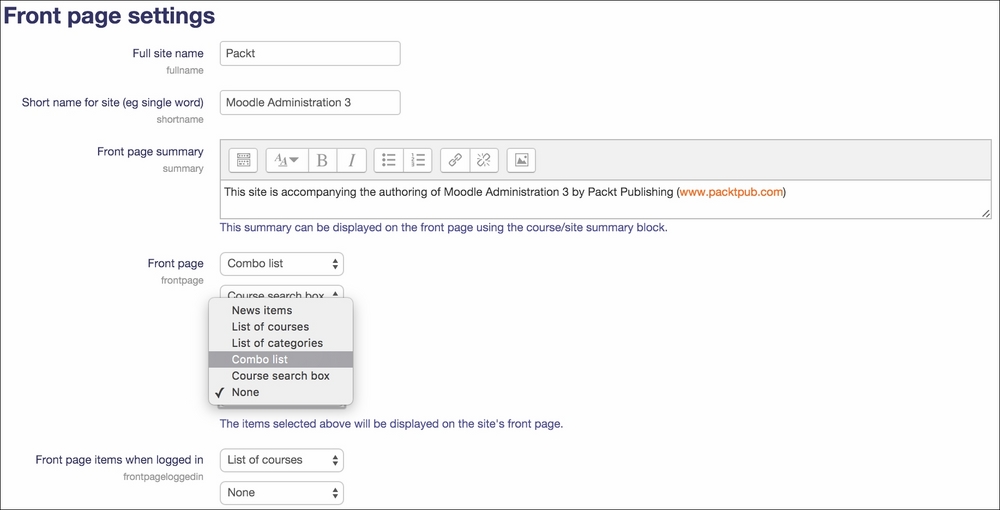Open the paragraph styles font menu

coord(287,160)
